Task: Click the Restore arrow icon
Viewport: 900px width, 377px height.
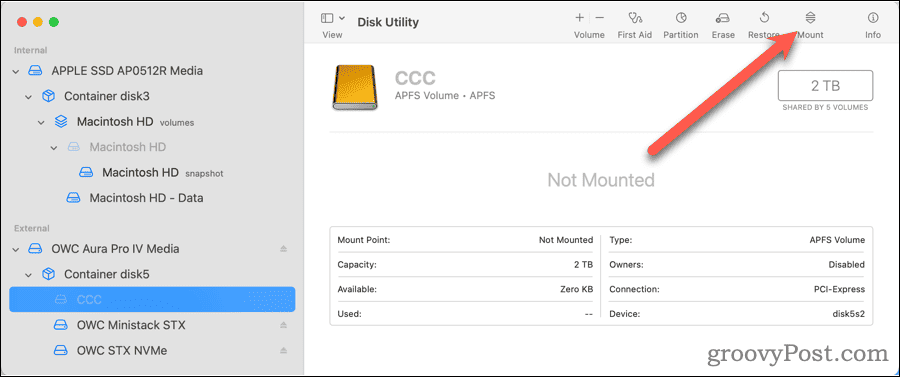Action: click(x=764, y=18)
